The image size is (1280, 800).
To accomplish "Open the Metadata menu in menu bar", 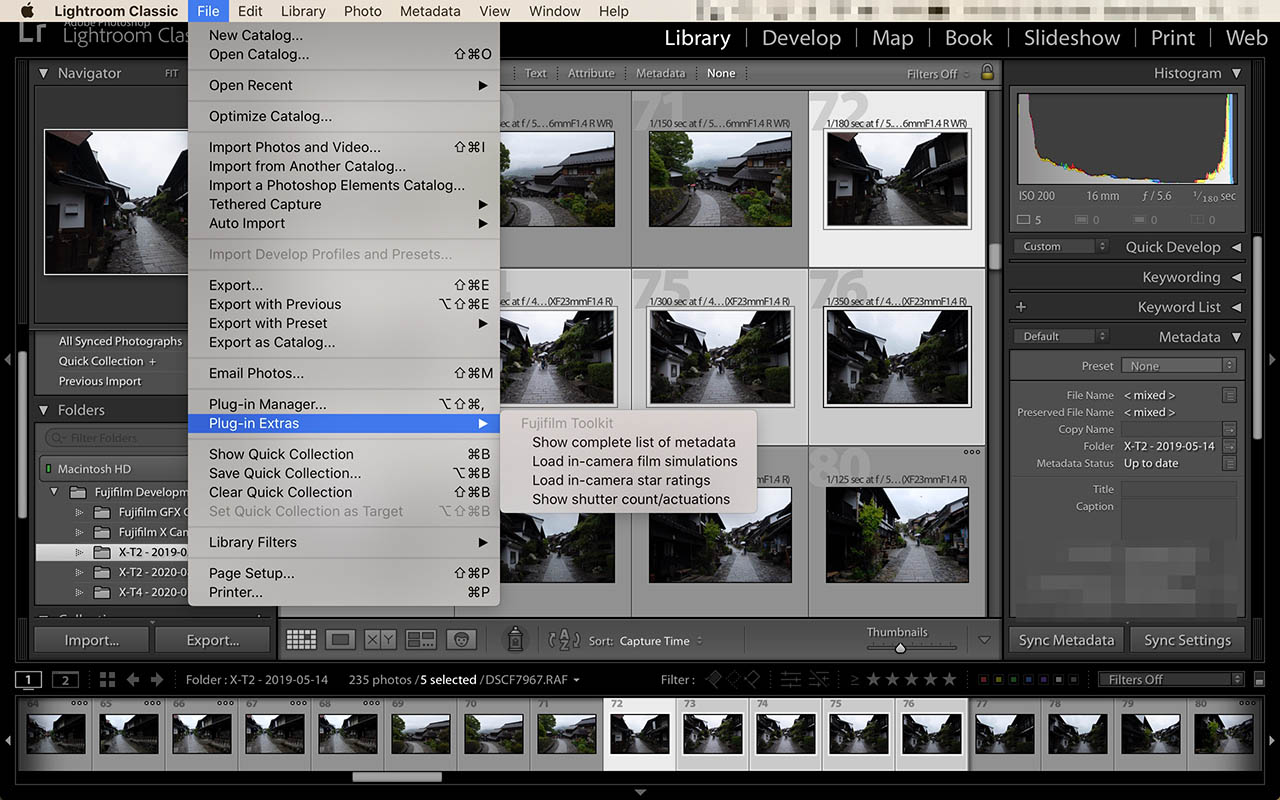I will 430,11.
